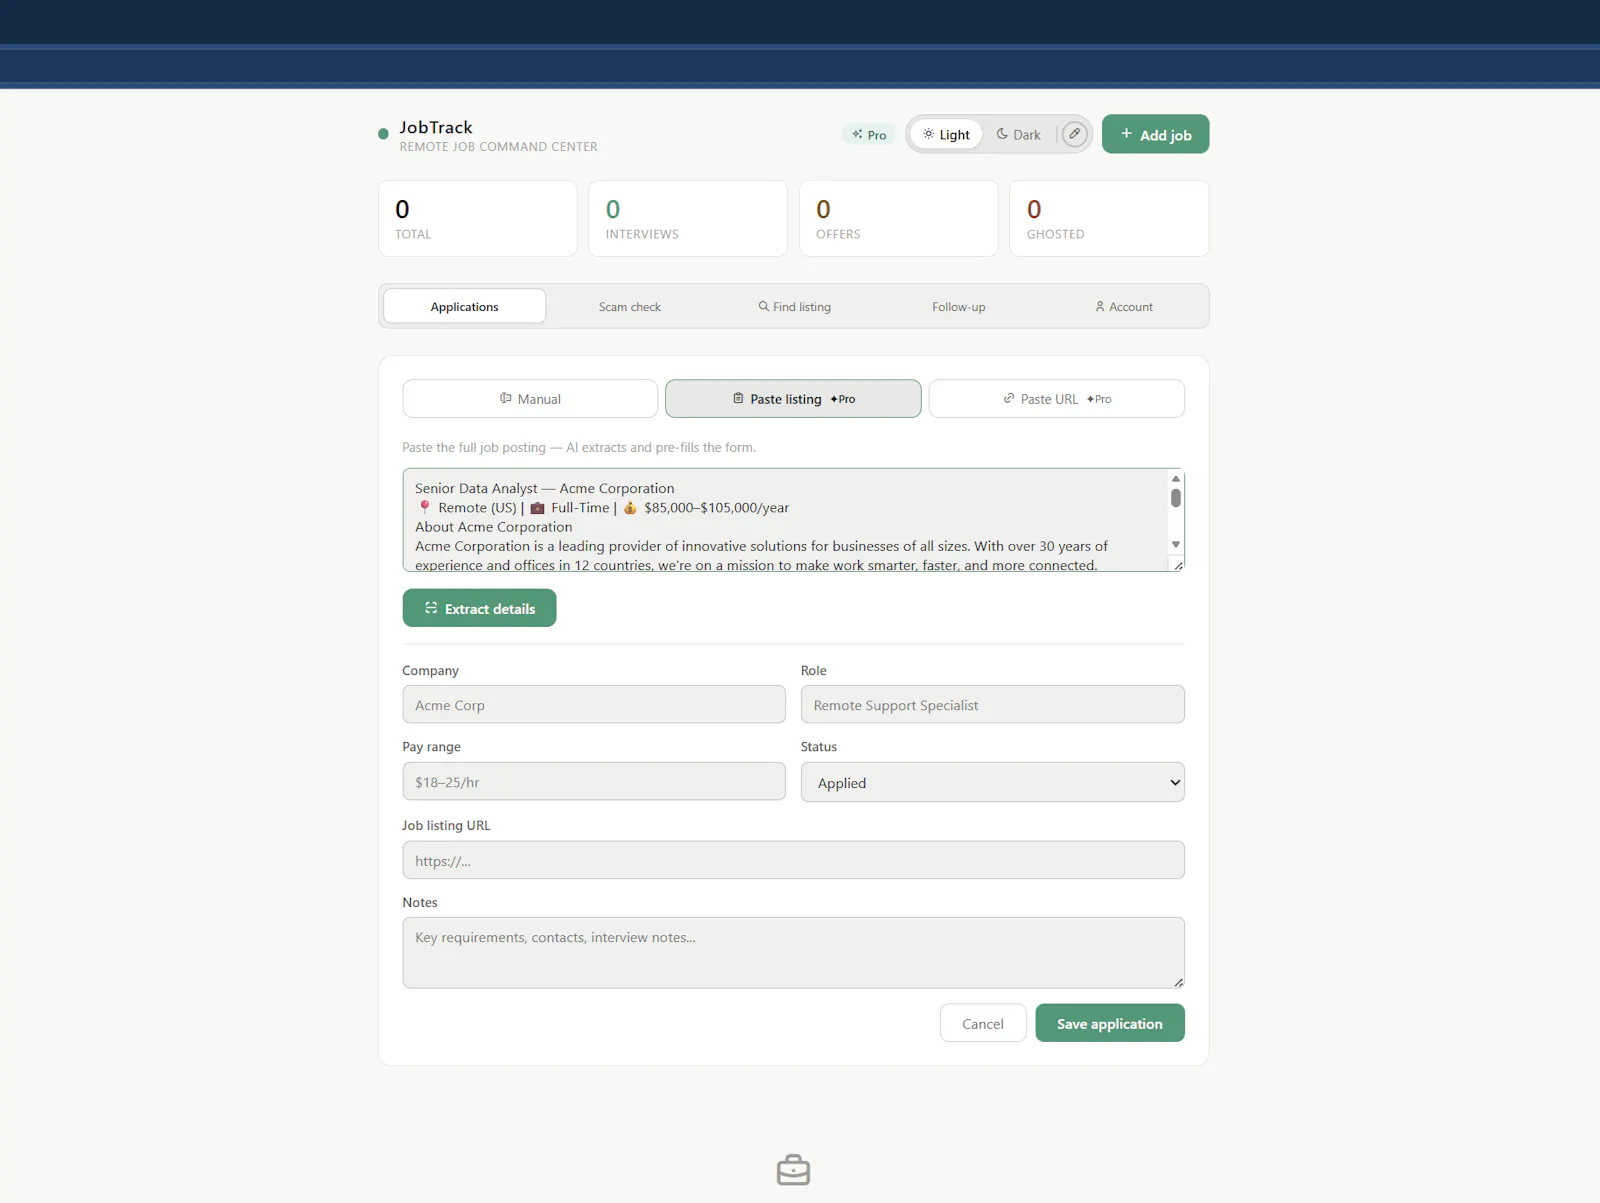The image size is (1600, 1203).
Task: Click the Add job button
Action: point(1155,134)
